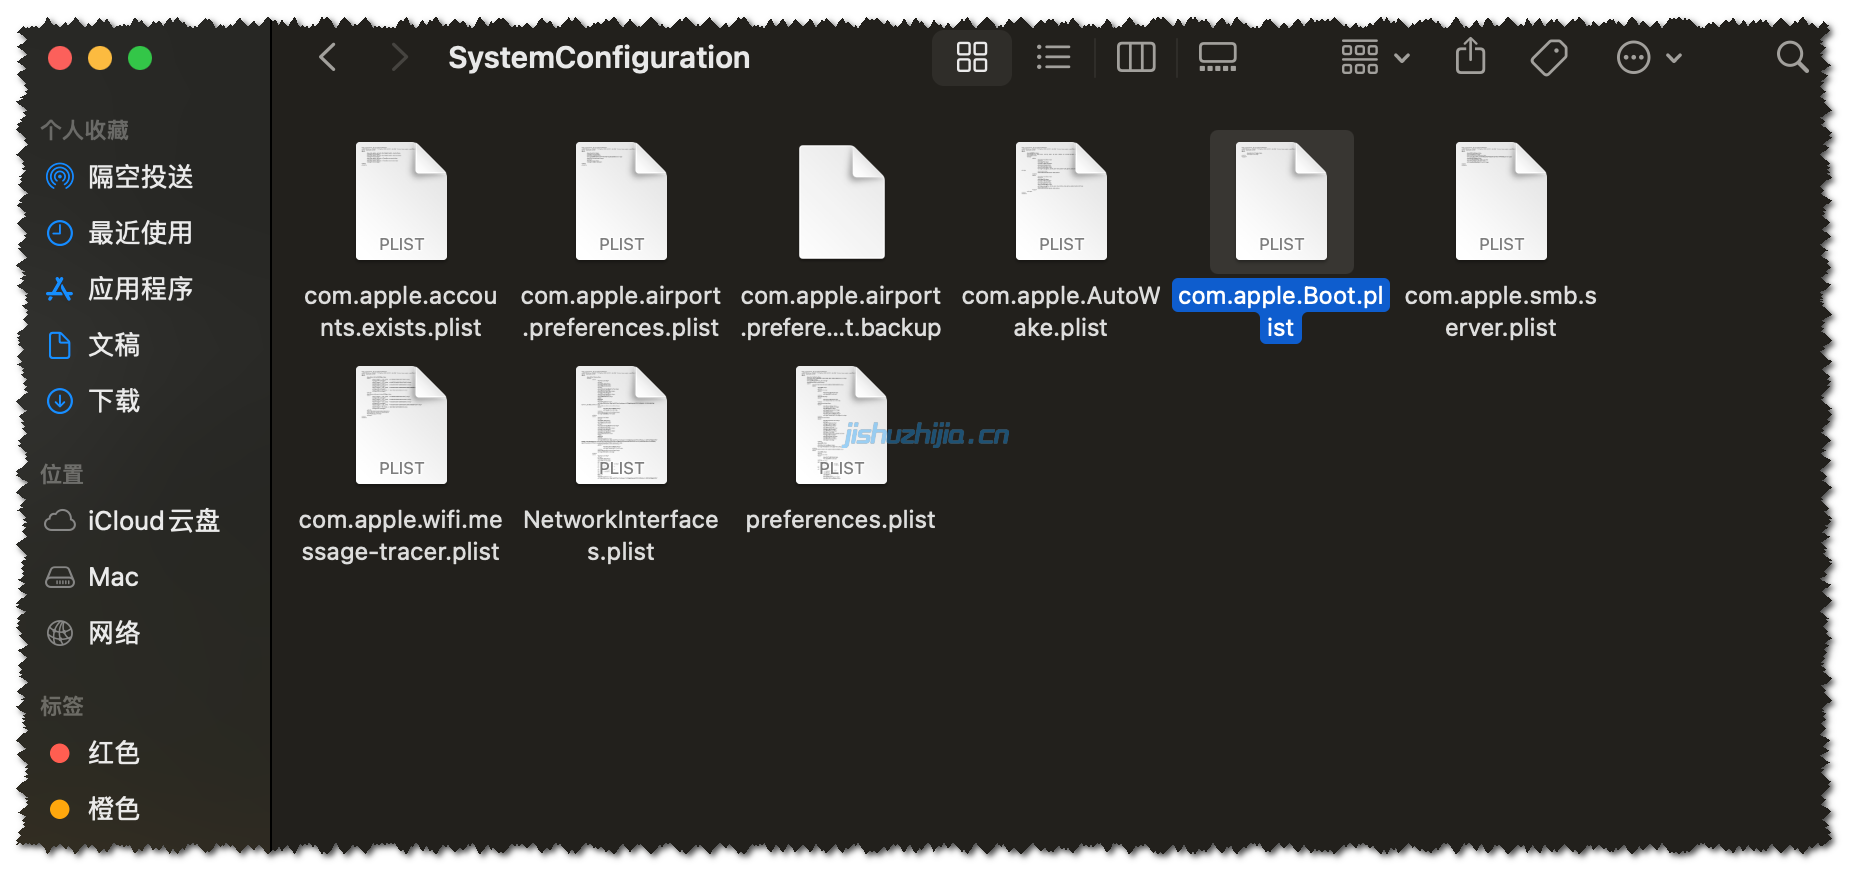Click the com.apple.airport.prefere...t.backup filename
This screenshot has width=1849, height=871.
[x=841, y=312]
